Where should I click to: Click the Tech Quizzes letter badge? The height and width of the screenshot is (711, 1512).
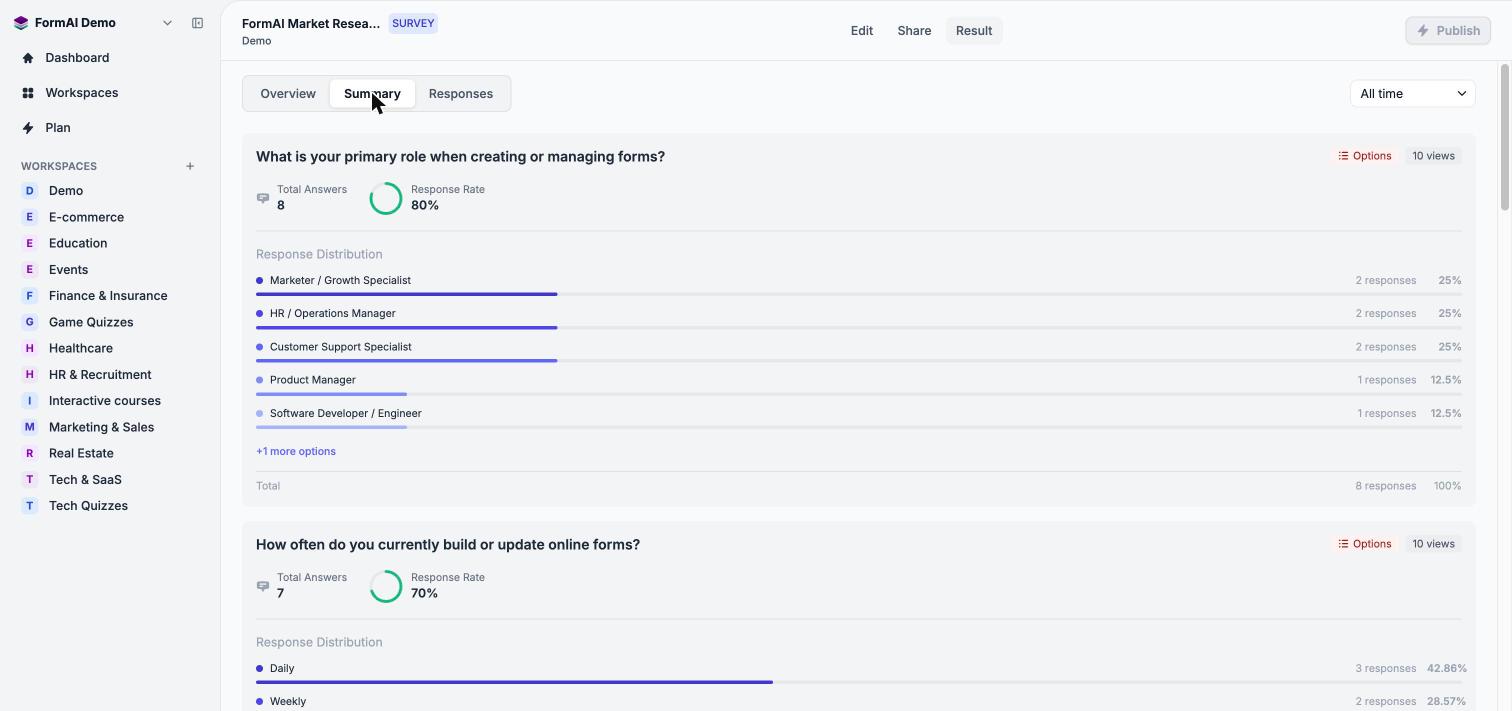[29, 506]
